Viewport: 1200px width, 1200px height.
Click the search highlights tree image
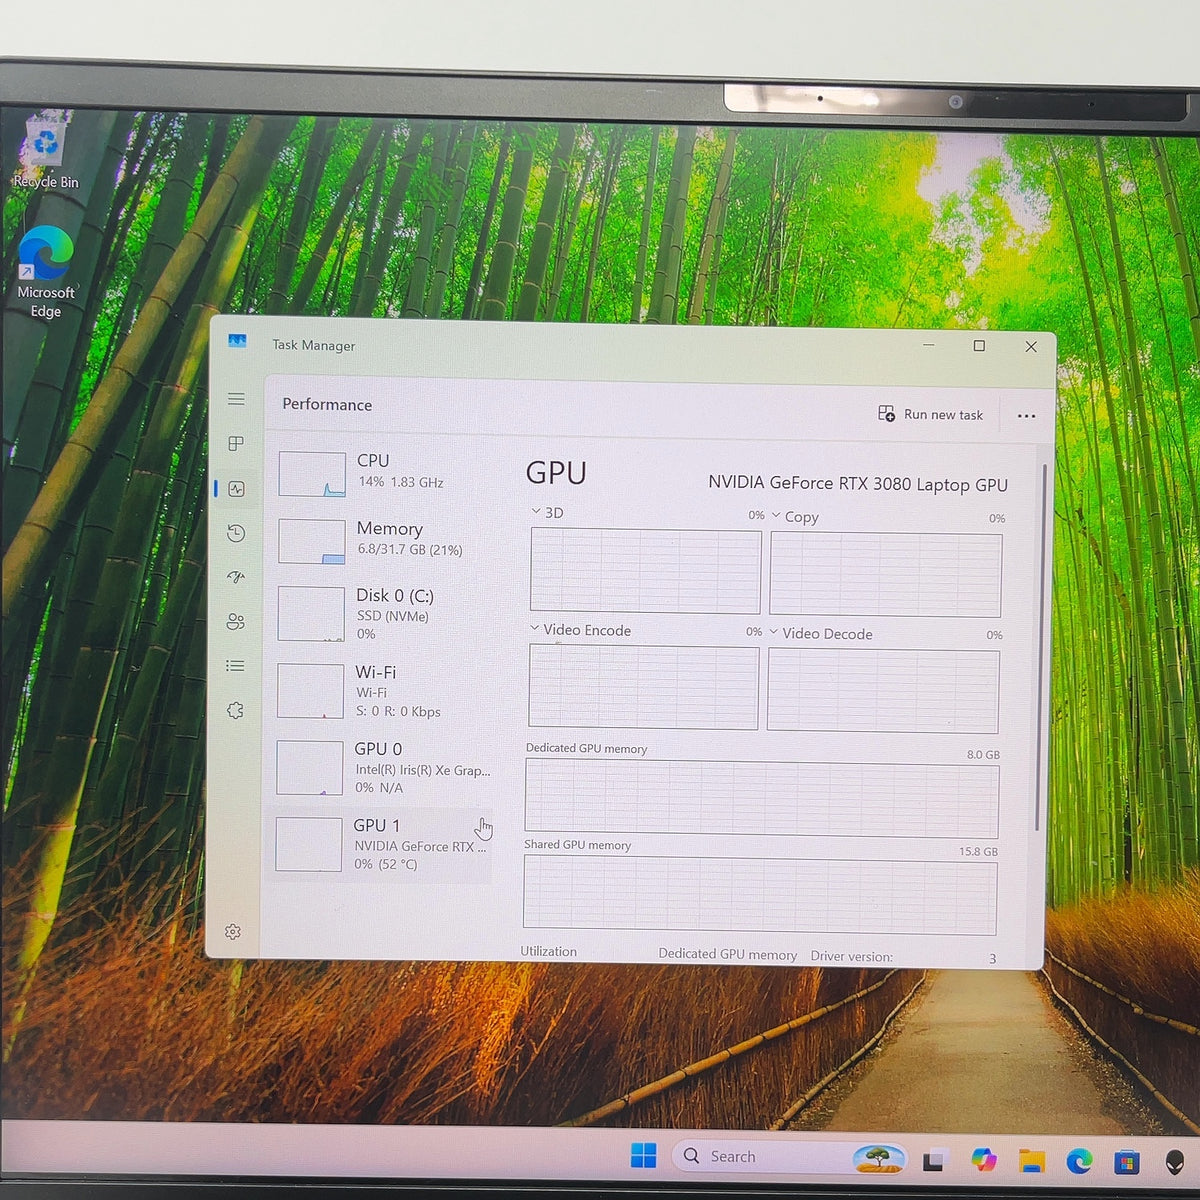point(878,1158)
